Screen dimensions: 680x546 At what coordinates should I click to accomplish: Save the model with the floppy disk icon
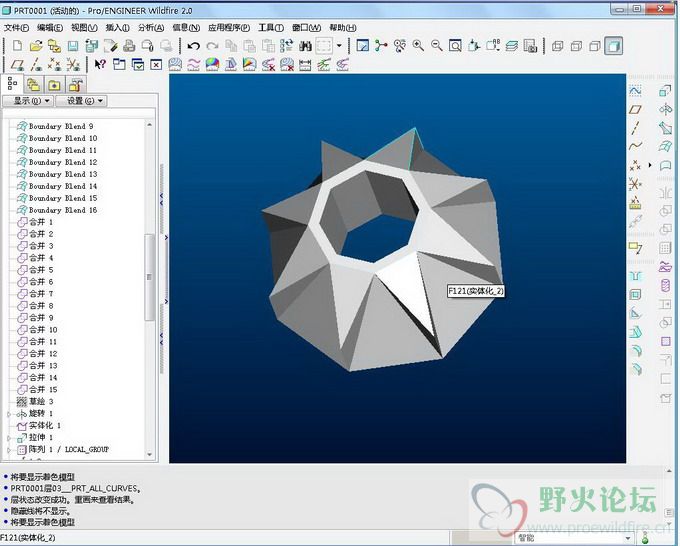73,46
